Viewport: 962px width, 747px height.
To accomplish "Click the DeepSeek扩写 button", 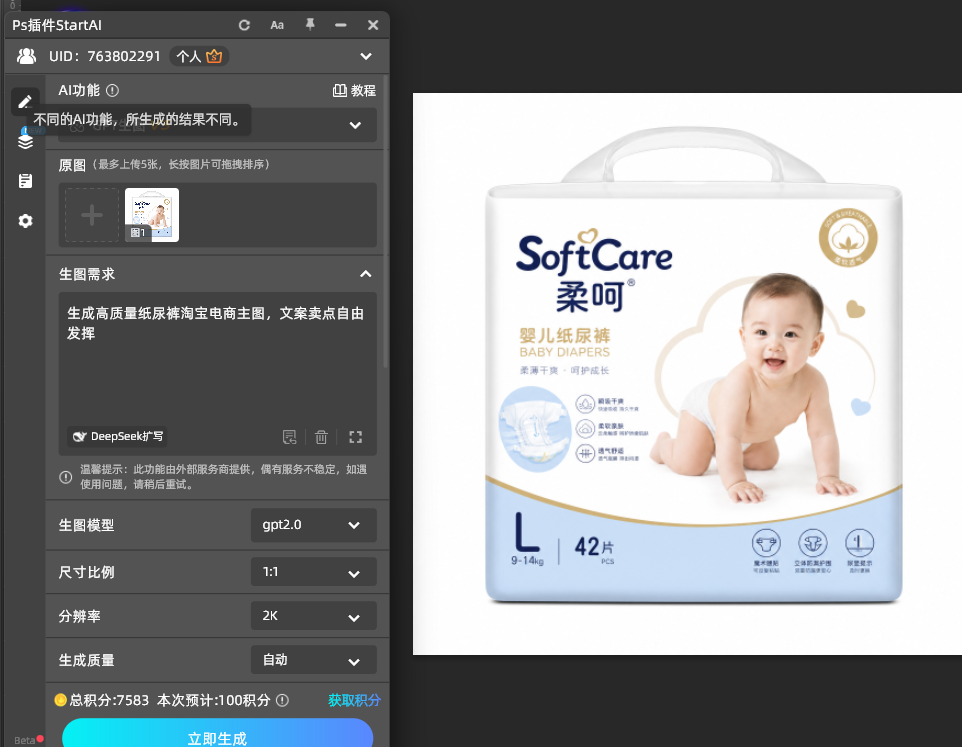I will pyautogui.click(x=117, y=437).
